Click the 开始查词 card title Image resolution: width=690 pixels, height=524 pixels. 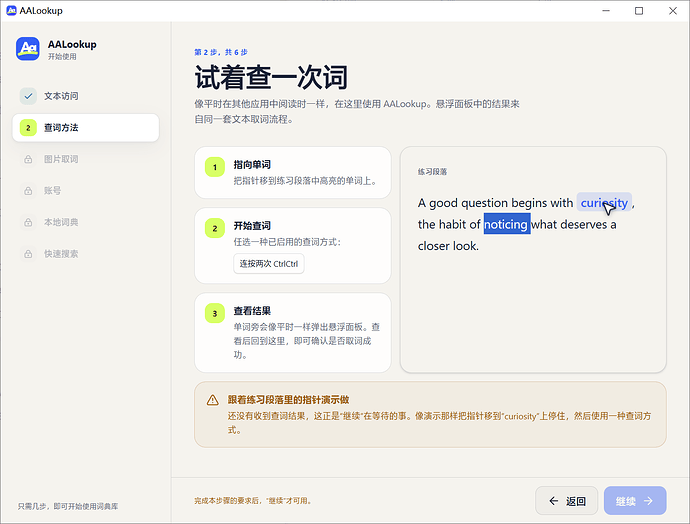(x=252, y=226)
